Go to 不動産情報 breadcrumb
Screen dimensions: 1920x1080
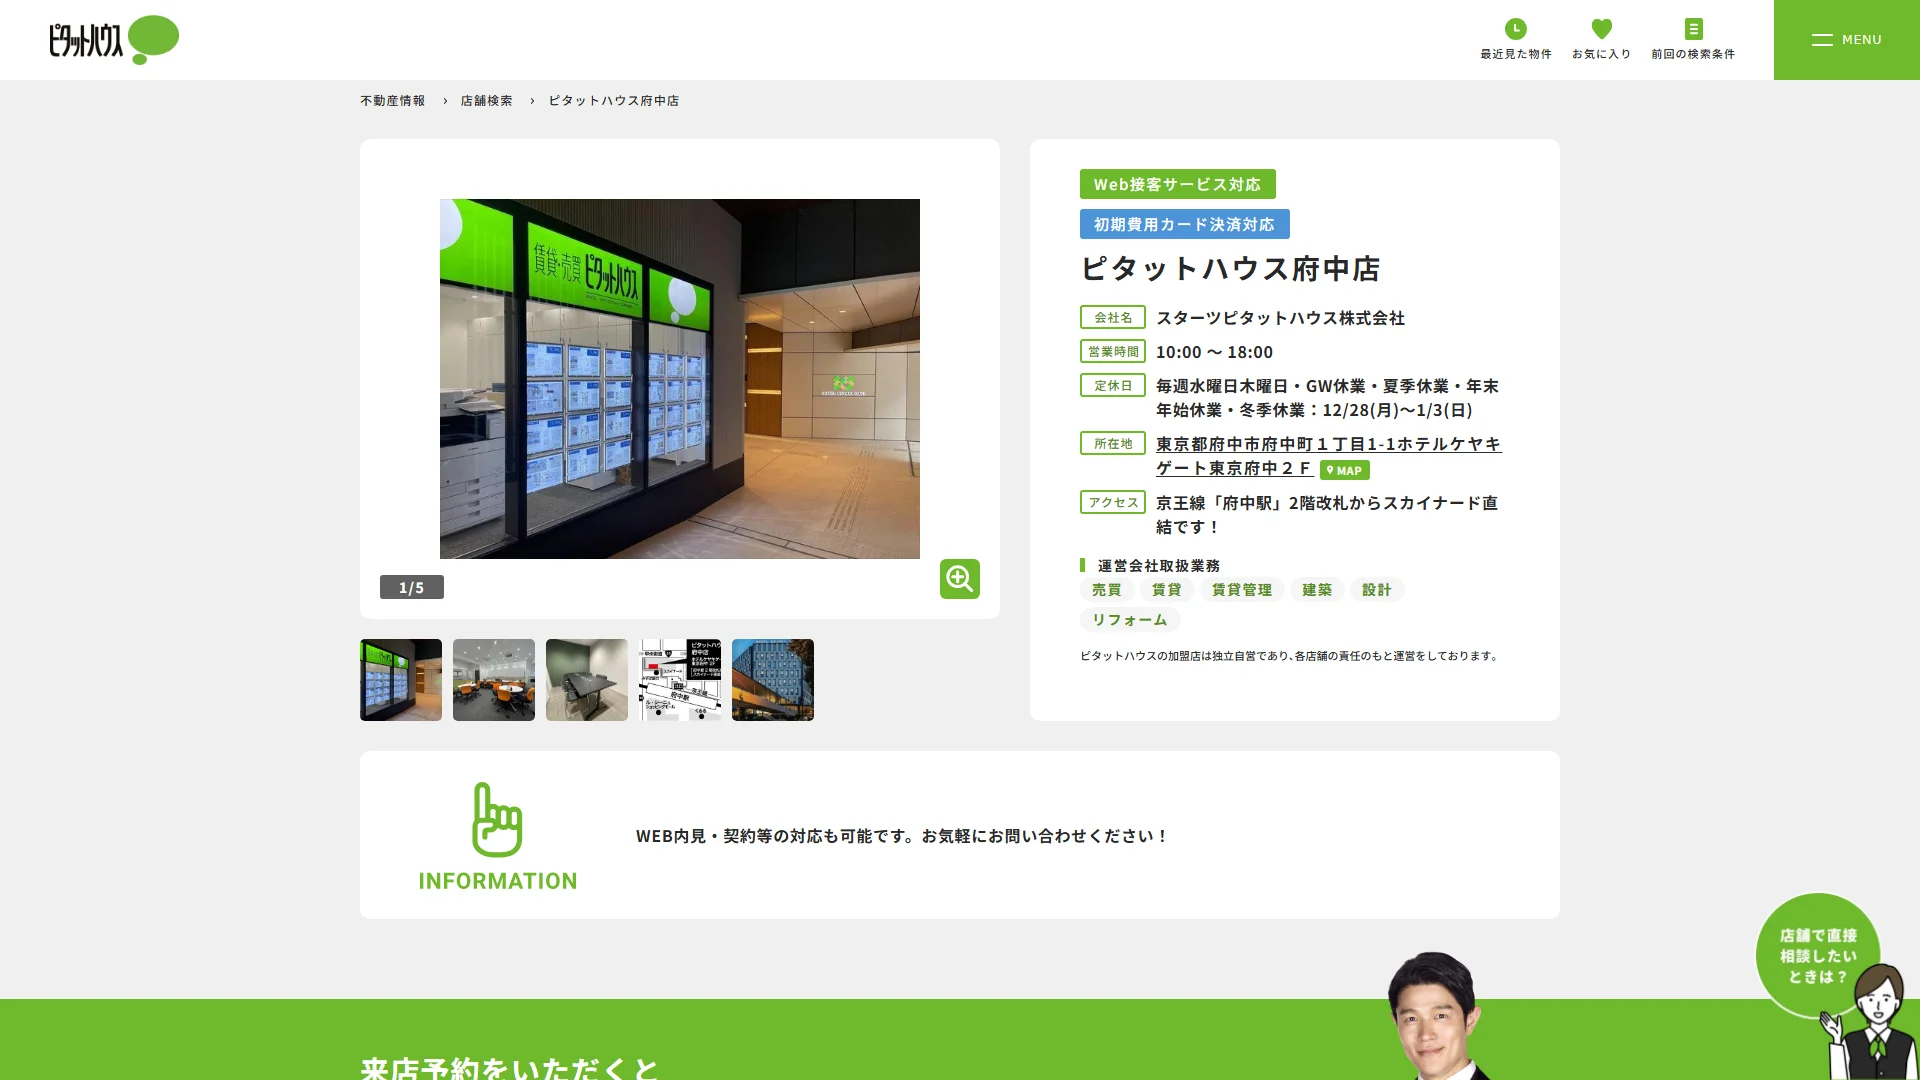pyautogui.click(x=392, y=101)
